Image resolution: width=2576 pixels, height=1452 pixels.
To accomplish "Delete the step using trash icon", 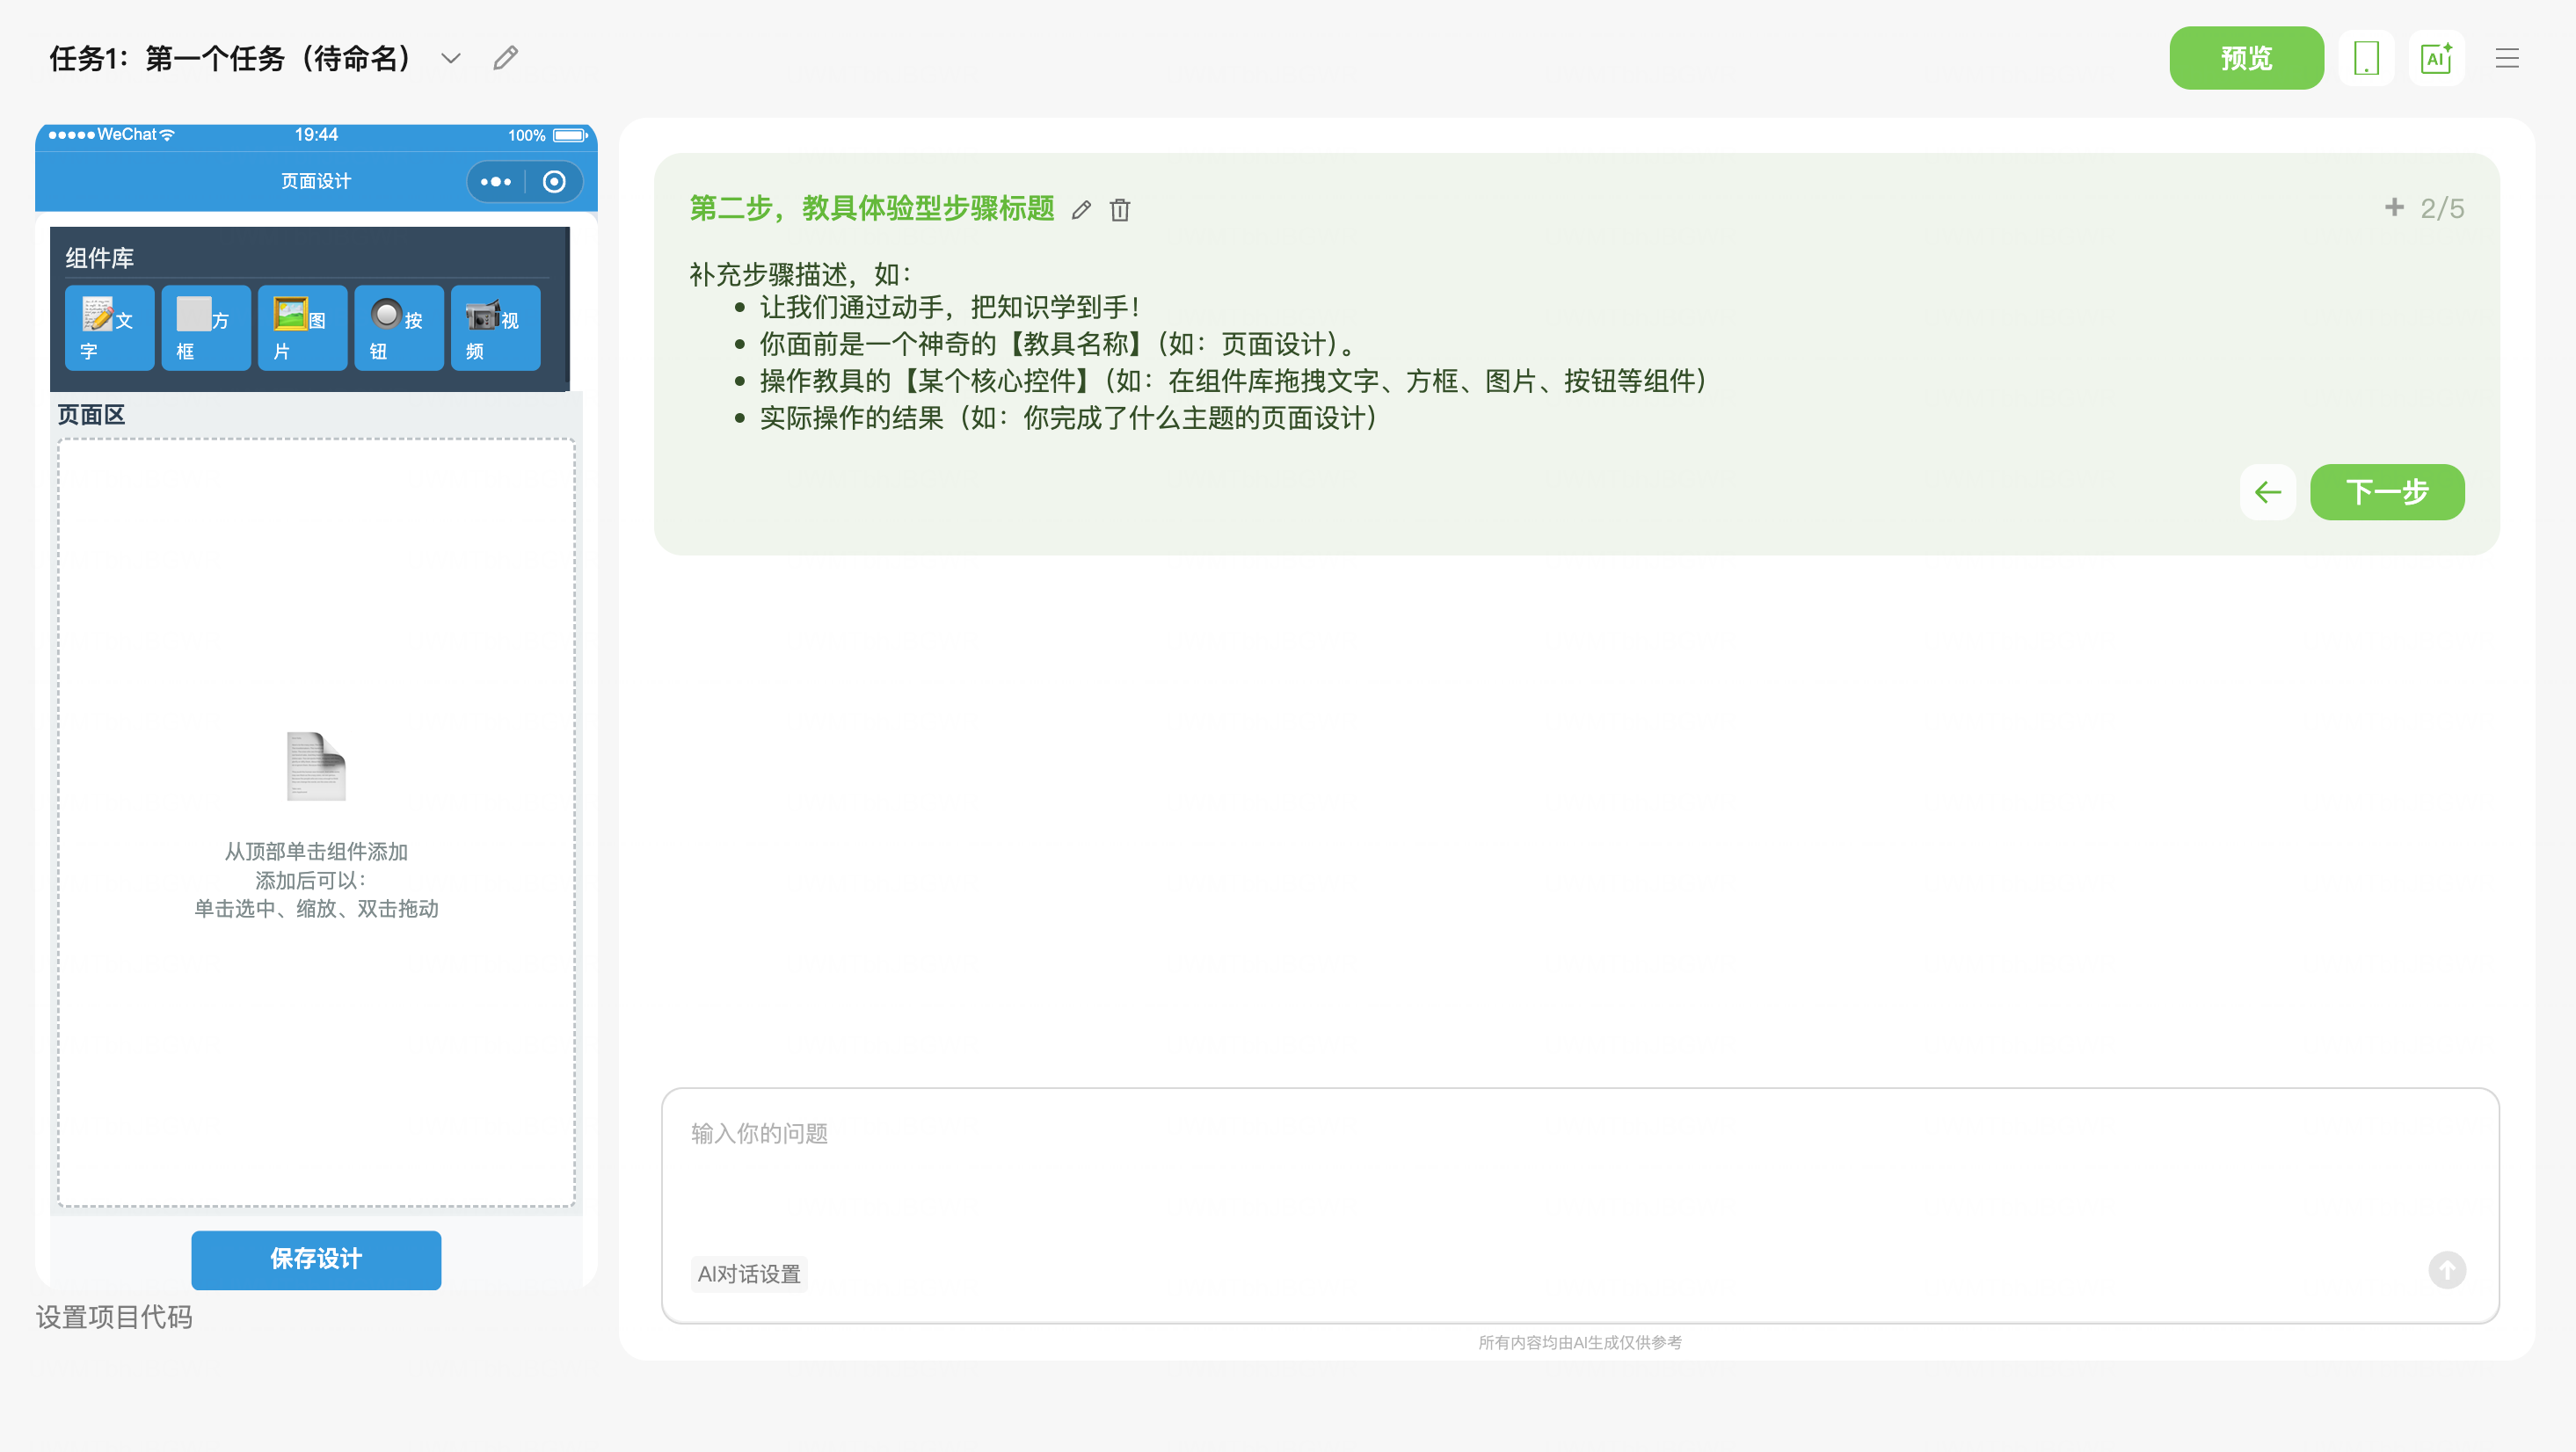I will click(x=1120, y=210).
